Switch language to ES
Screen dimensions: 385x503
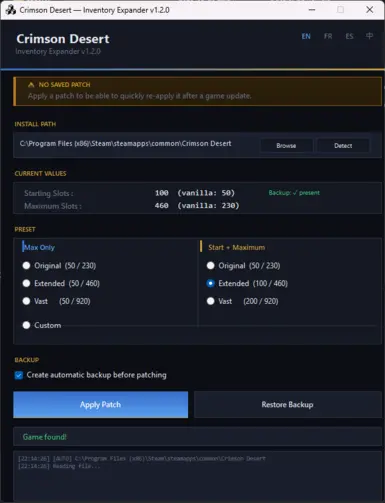tap(349, 36)
